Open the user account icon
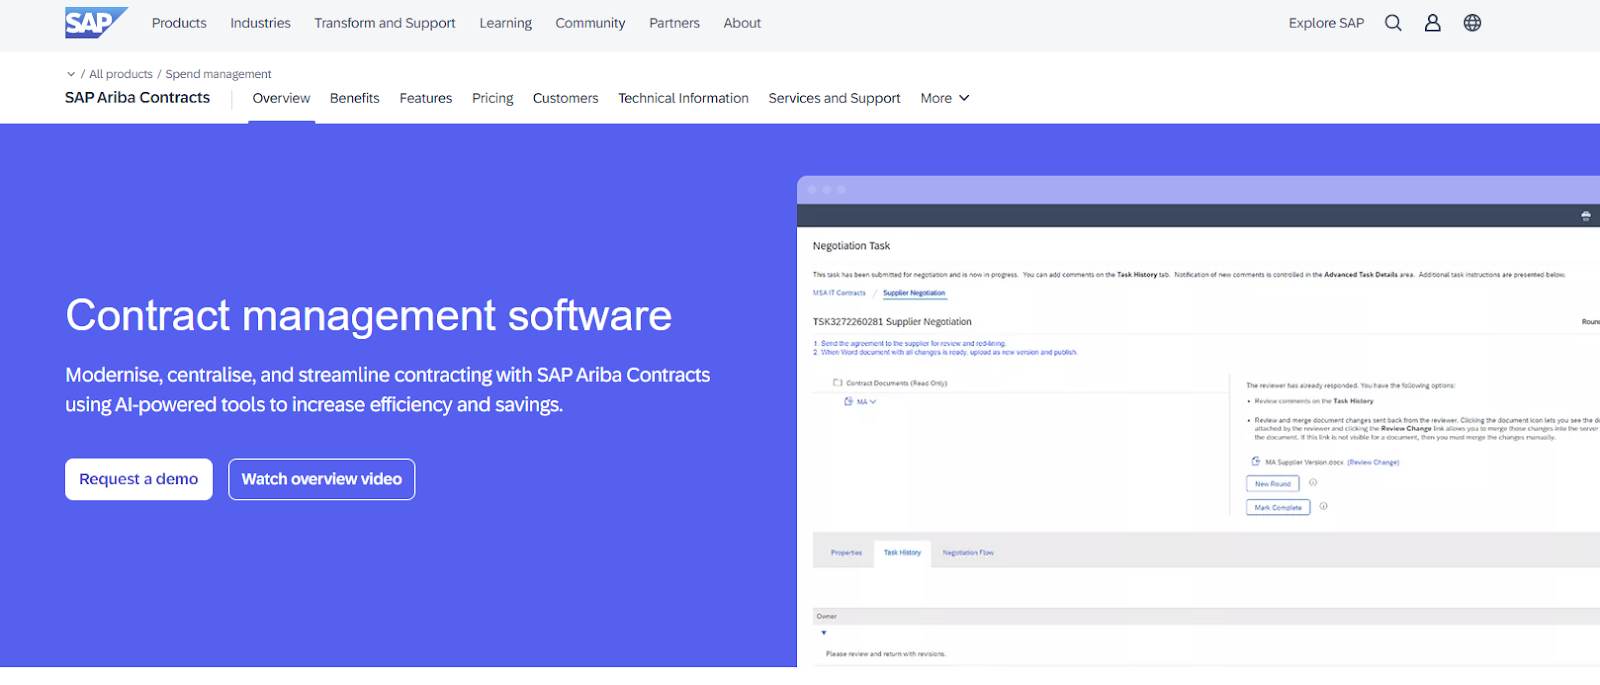This screenshot has height=685, width=1600. [x=1432, y=23]
